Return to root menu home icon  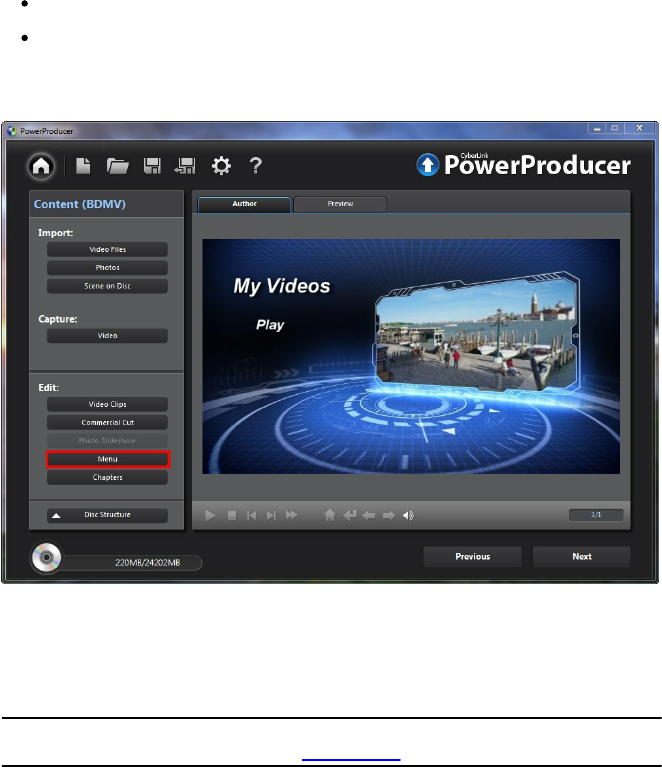click(x=330, y=515)
